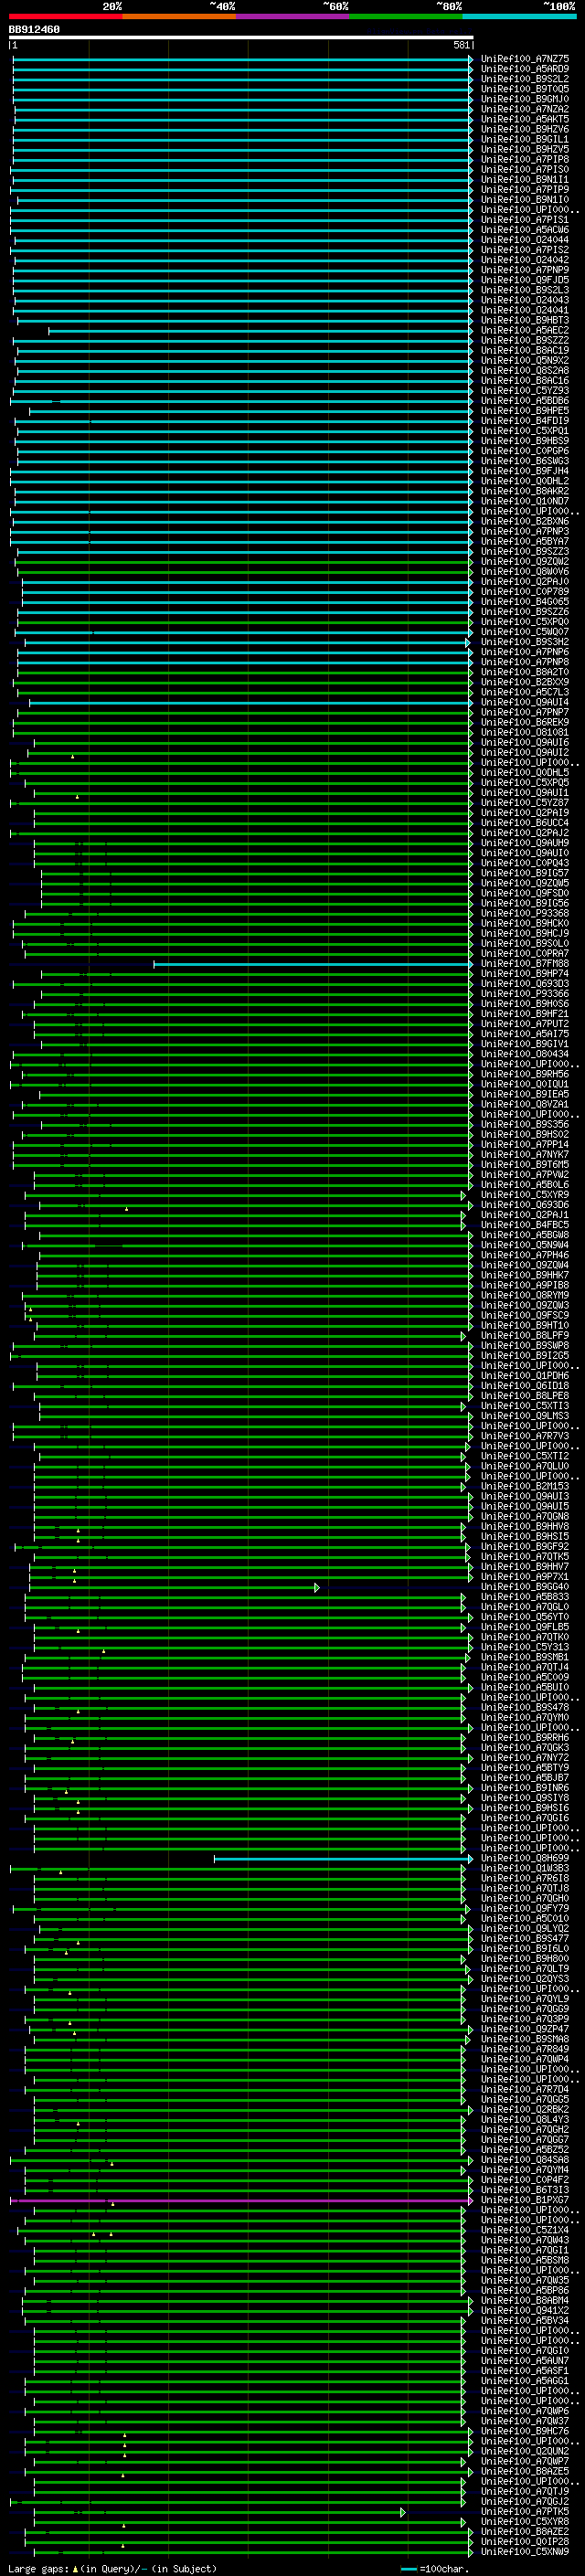
Task: Select the UniRef100_B9N1I1 label
Action: click(525, 180)
